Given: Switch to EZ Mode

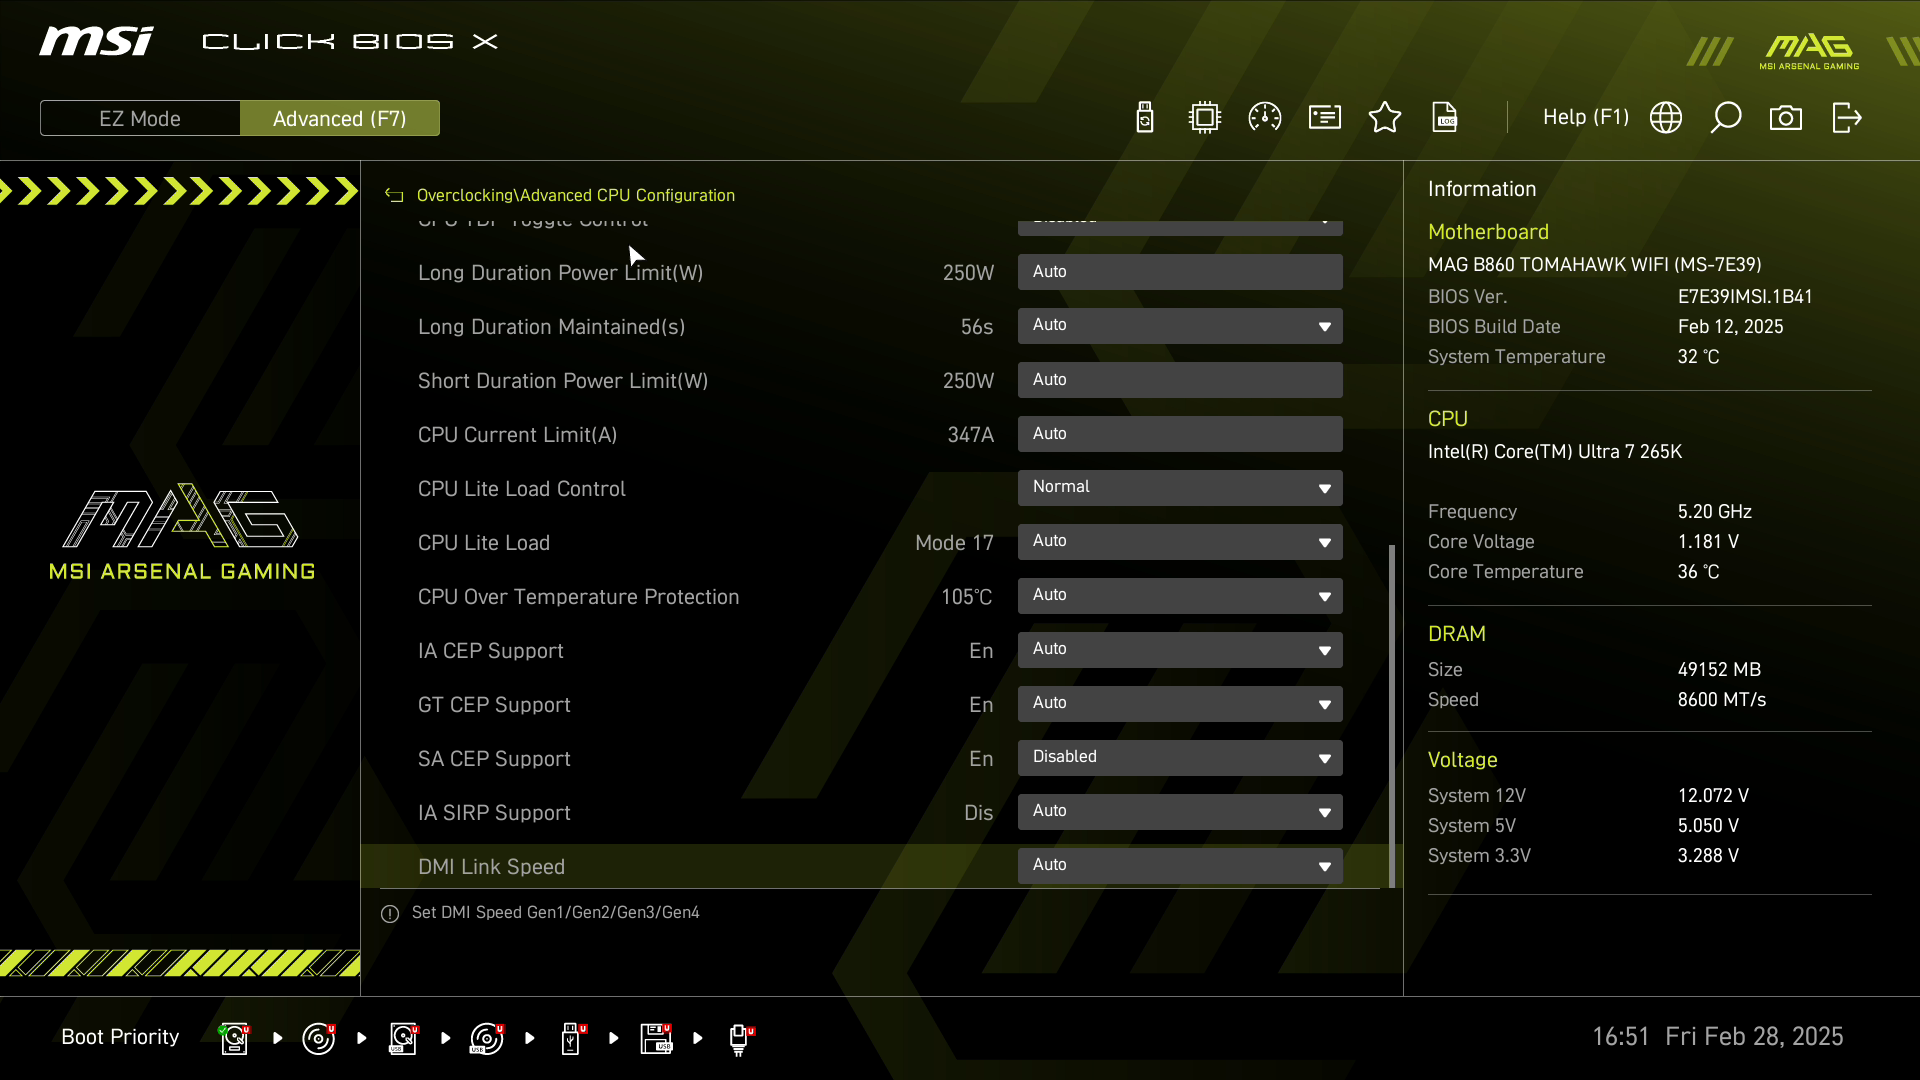Looking at the screenshot, I should tap(140, 118).
